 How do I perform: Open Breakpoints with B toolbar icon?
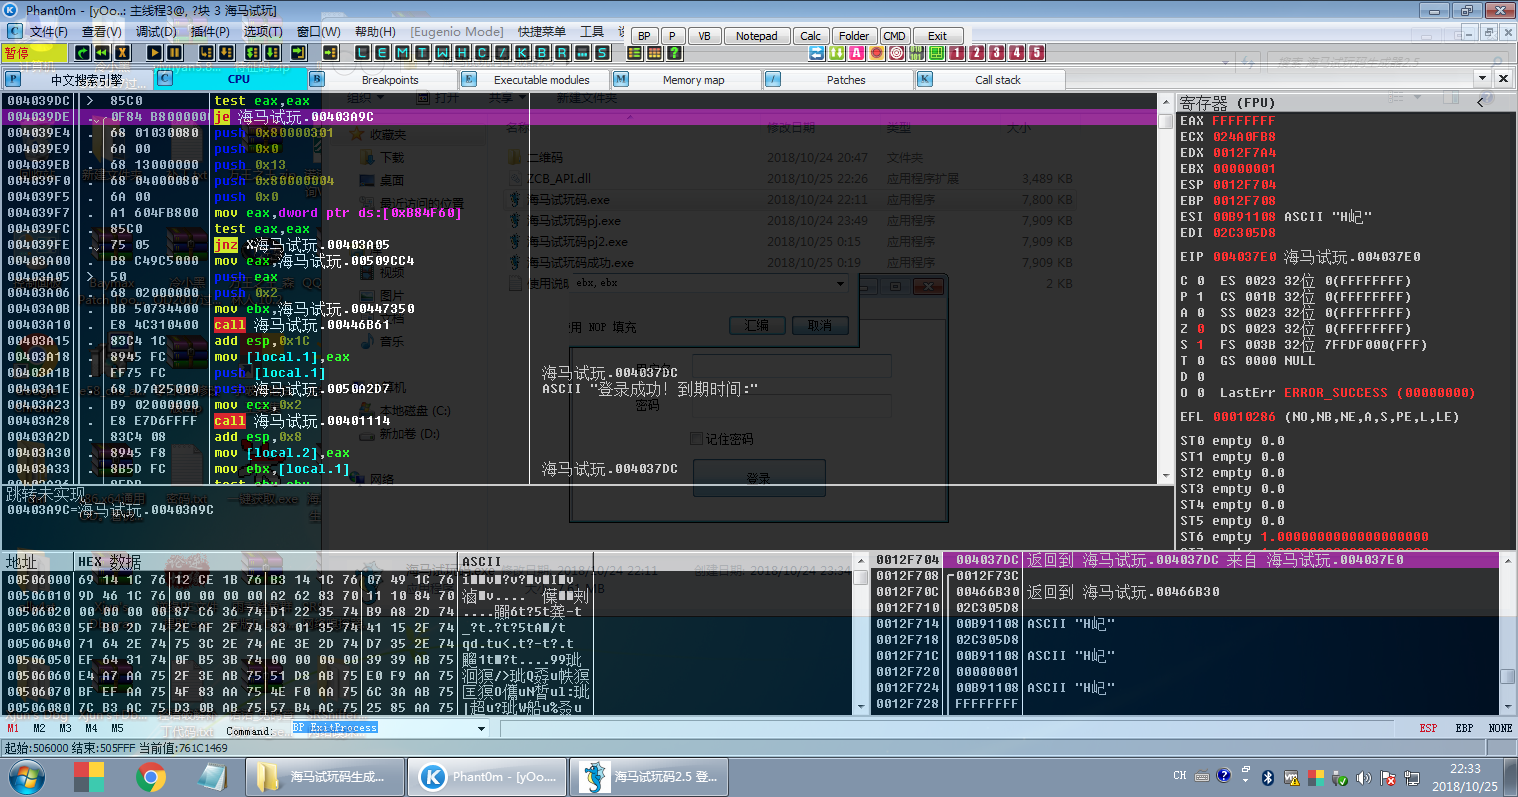542,52
